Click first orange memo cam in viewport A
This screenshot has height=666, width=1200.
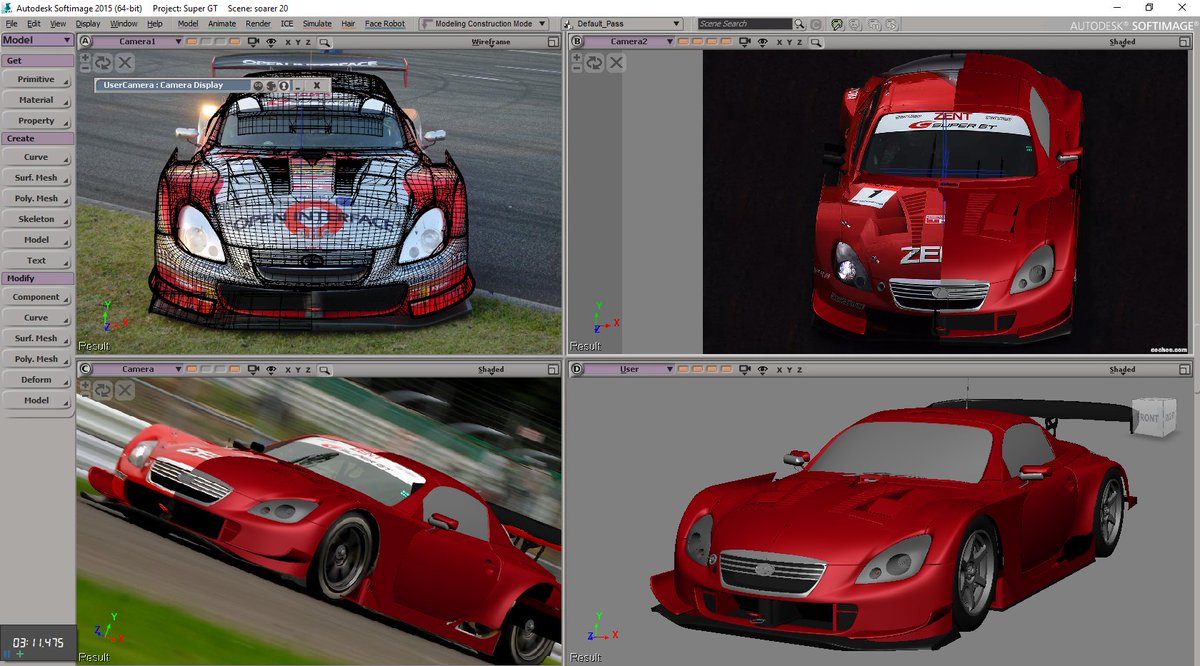click(192, 42)
